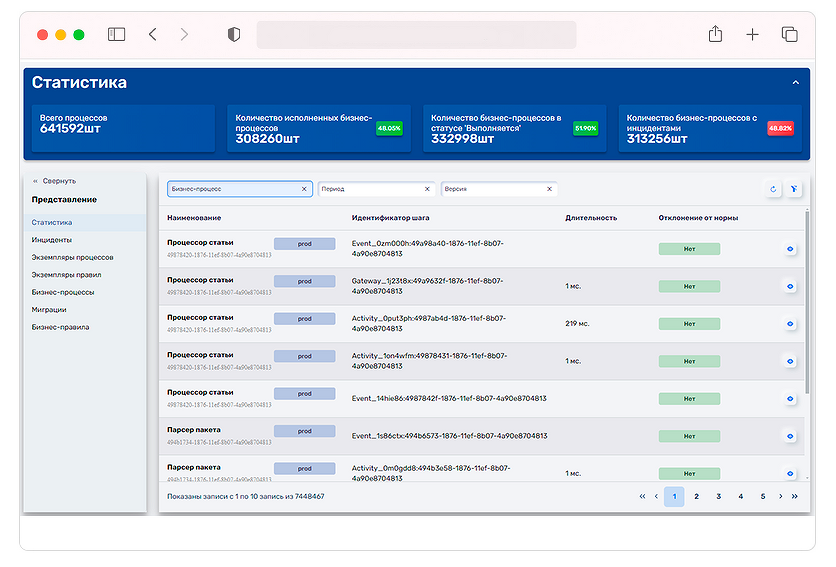
Task: Clear the Период filter
Action: tap(427, 189)
